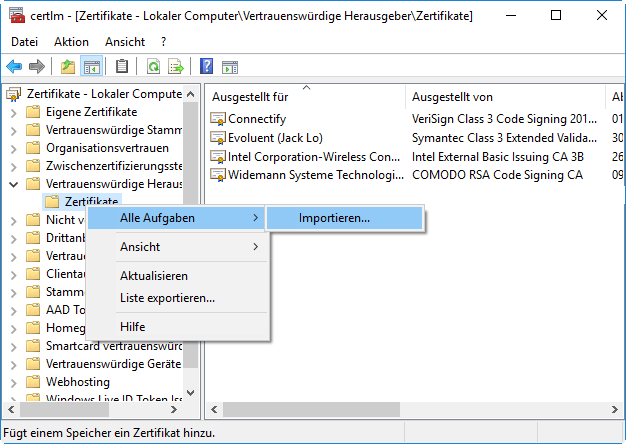Image resolution: width=626 pixels, height=444 pixels.
Task: Open the Aktion menu
Action: tap(72, 42)
